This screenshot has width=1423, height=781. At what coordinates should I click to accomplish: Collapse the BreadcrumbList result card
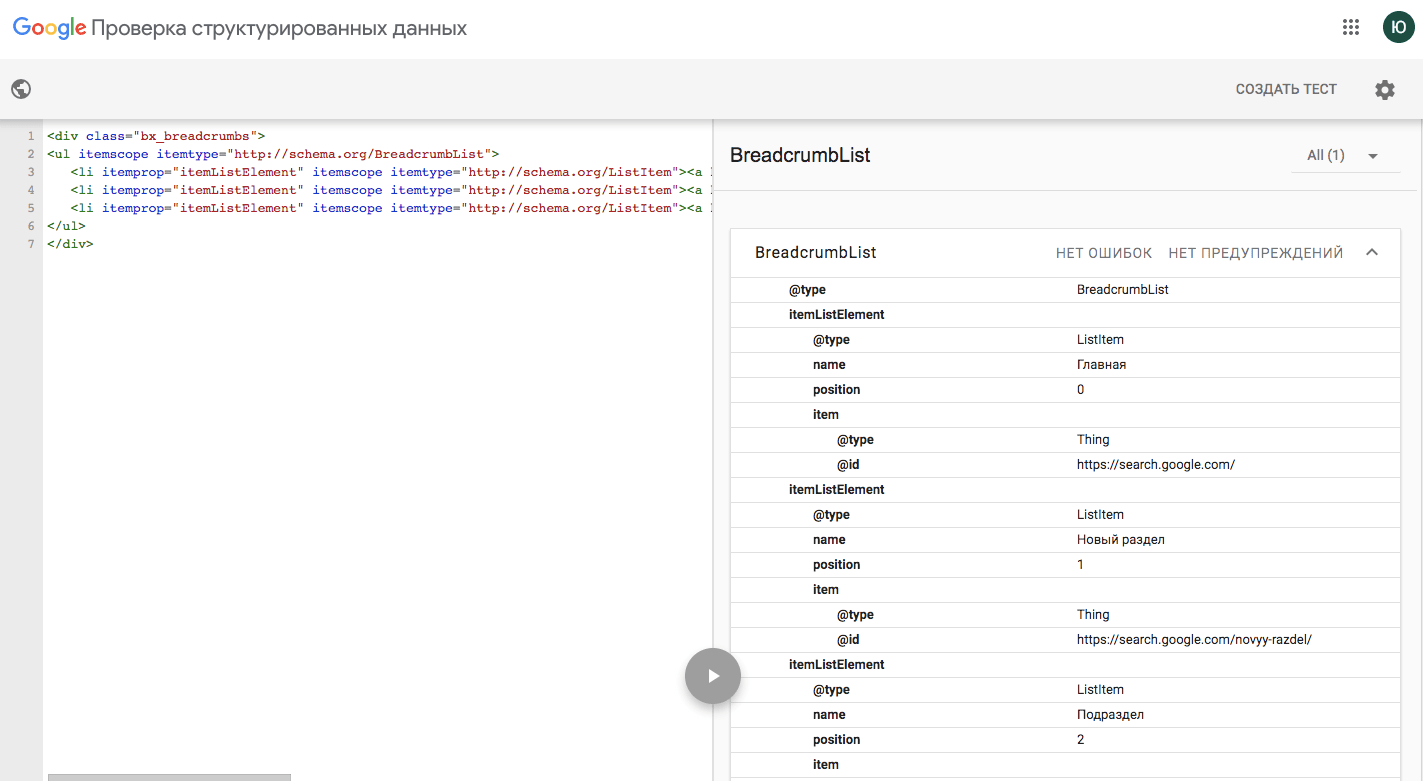[1372, 252]
